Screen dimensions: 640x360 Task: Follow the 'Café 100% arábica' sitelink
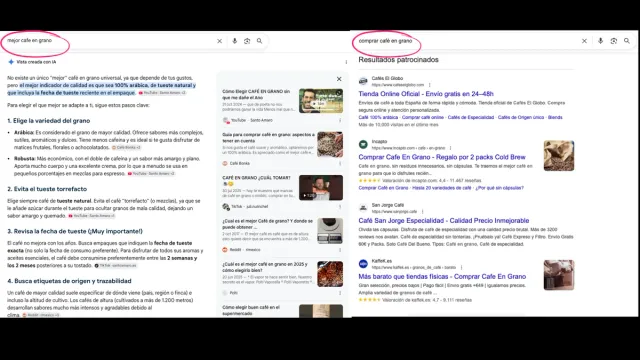pyautogui.click(x=378, y=118)
